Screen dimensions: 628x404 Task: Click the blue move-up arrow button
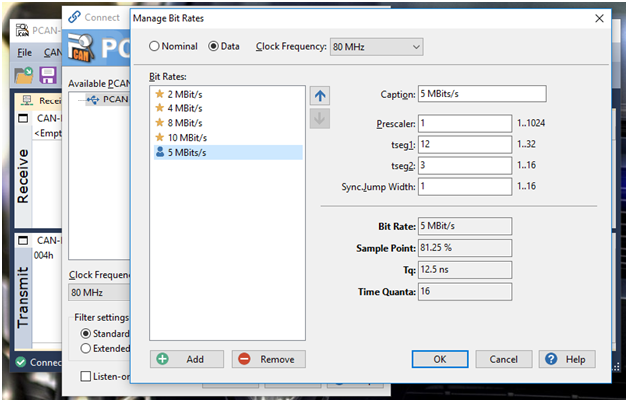coord(321,96)
